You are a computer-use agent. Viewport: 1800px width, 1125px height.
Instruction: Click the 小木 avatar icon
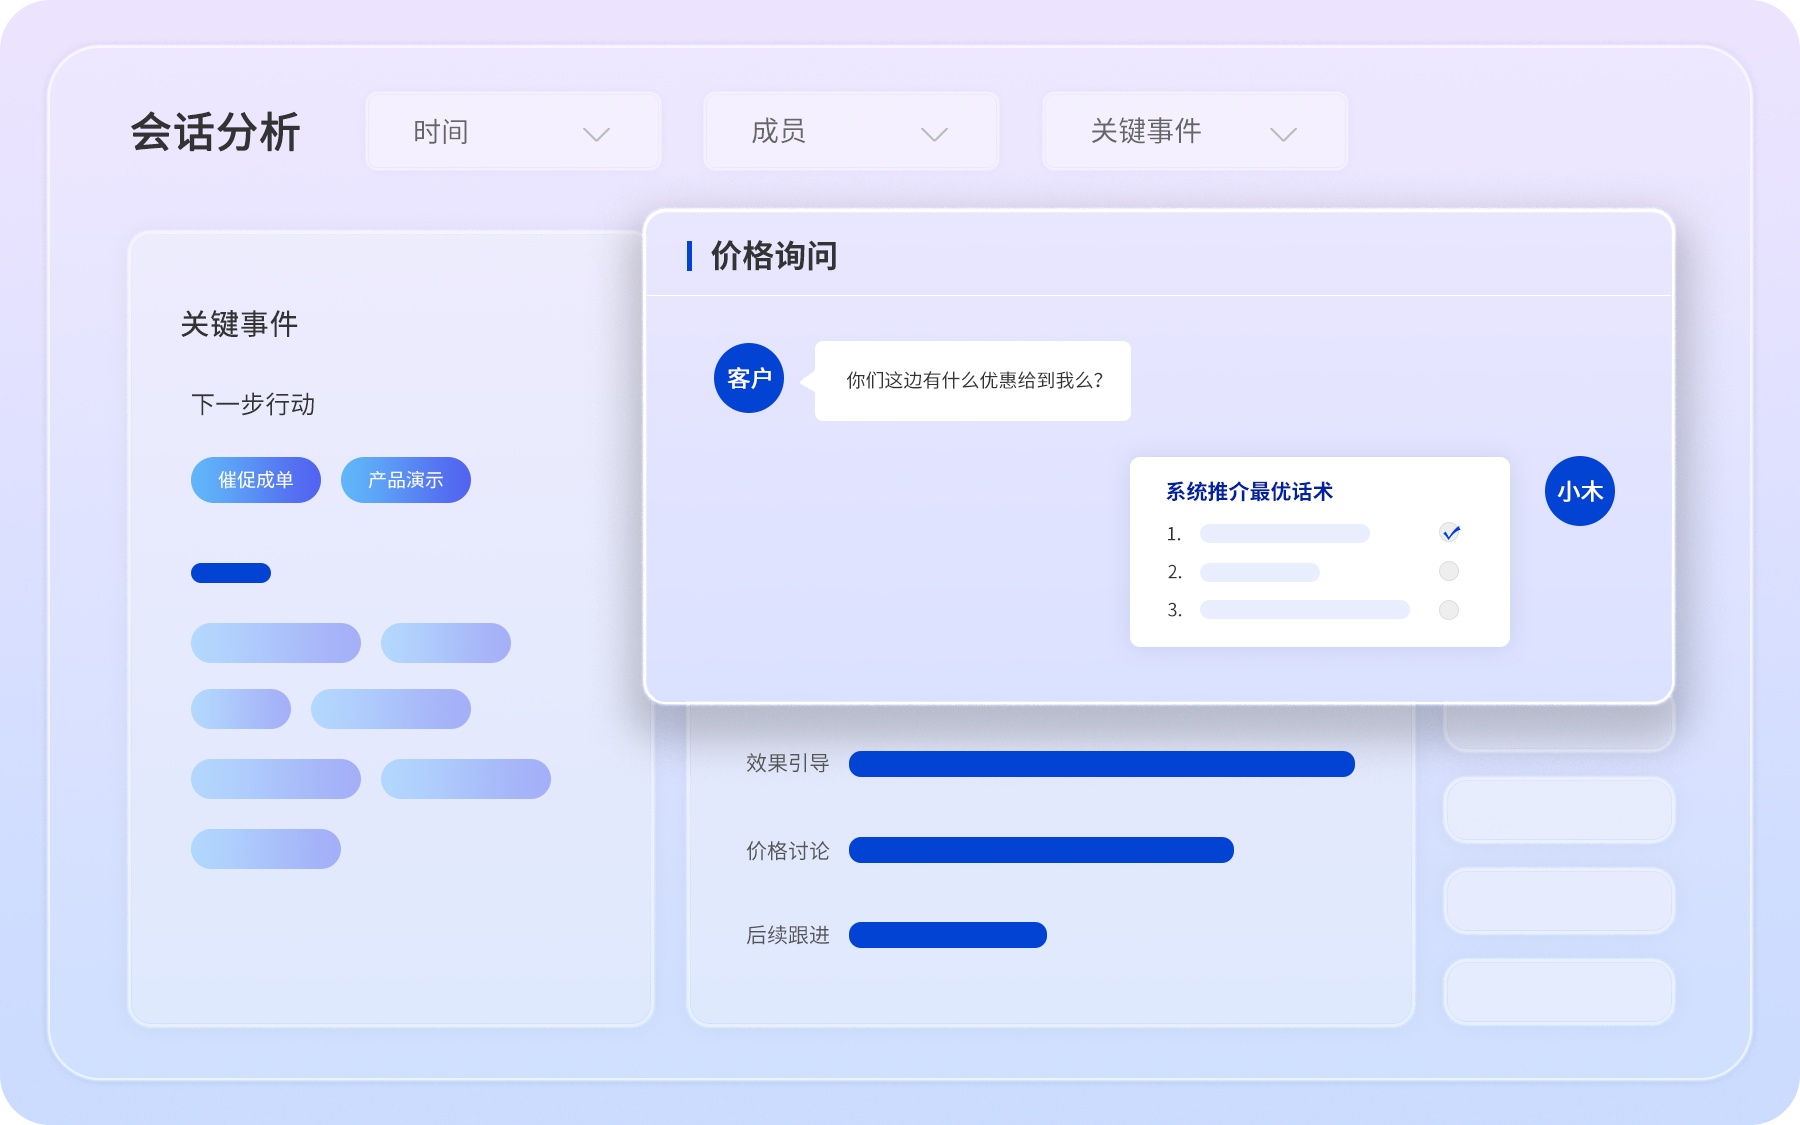[1579, 491]
